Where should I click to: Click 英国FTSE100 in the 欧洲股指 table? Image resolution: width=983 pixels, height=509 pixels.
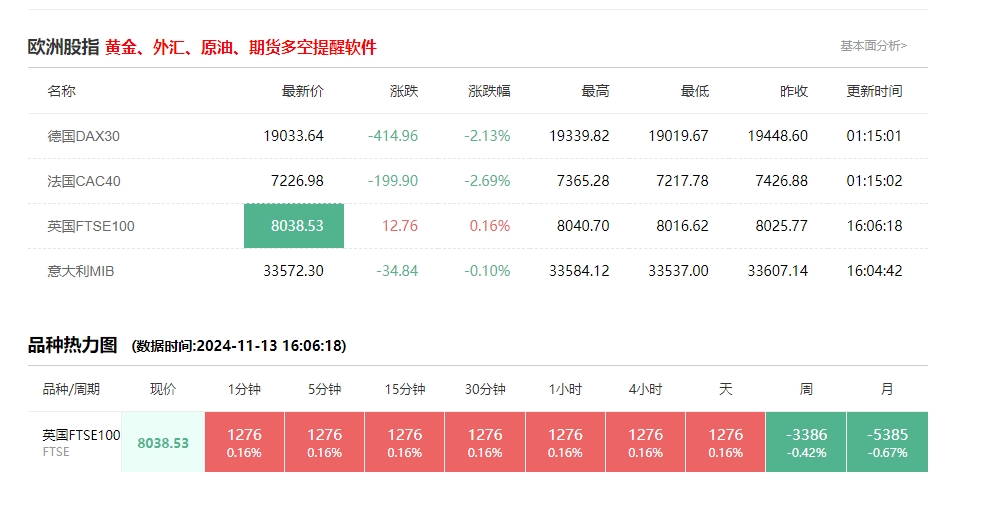pos(91,226)
